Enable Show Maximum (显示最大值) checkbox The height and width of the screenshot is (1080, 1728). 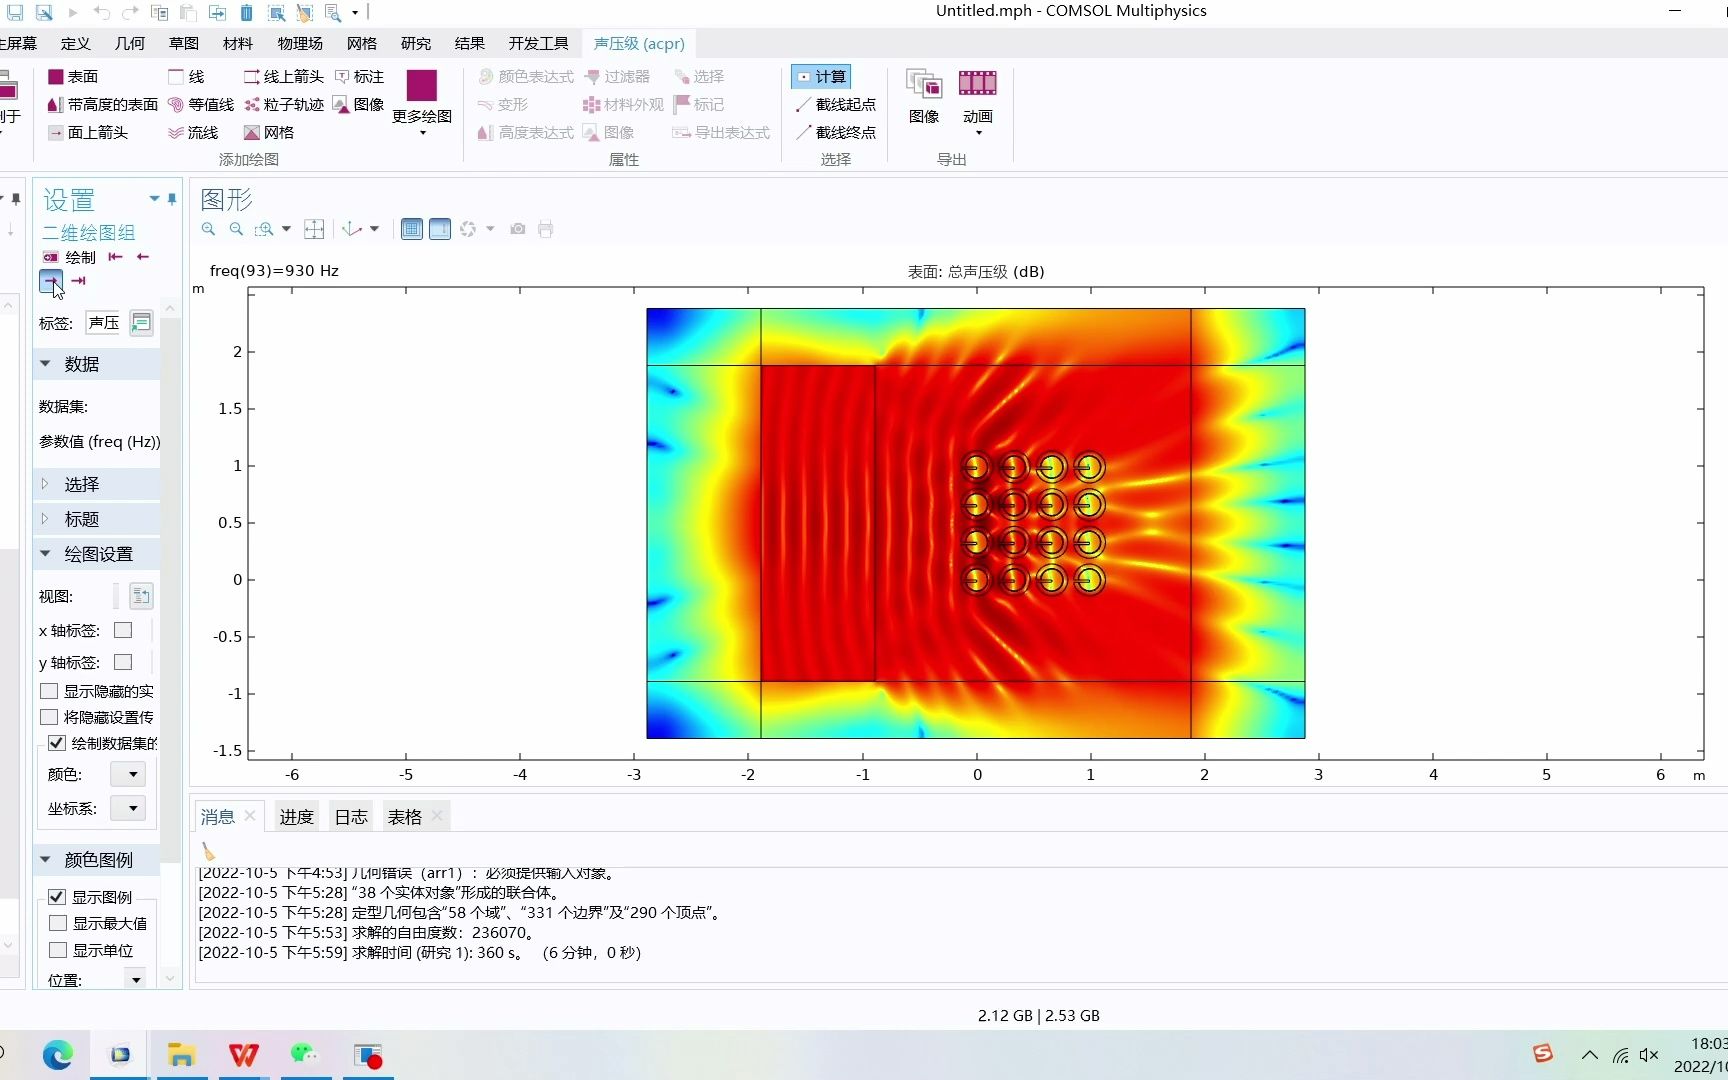tap(57, 923)
